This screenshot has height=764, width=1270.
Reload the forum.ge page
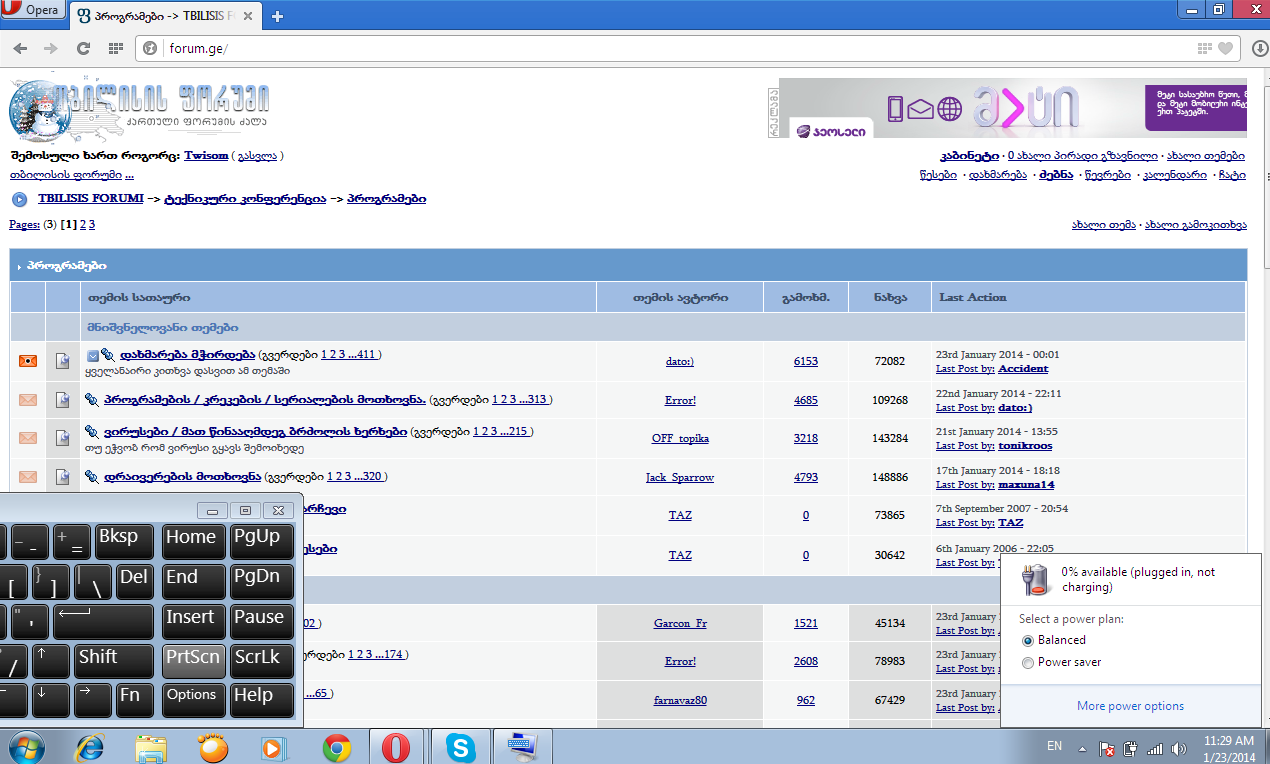(x=84, y=48)
